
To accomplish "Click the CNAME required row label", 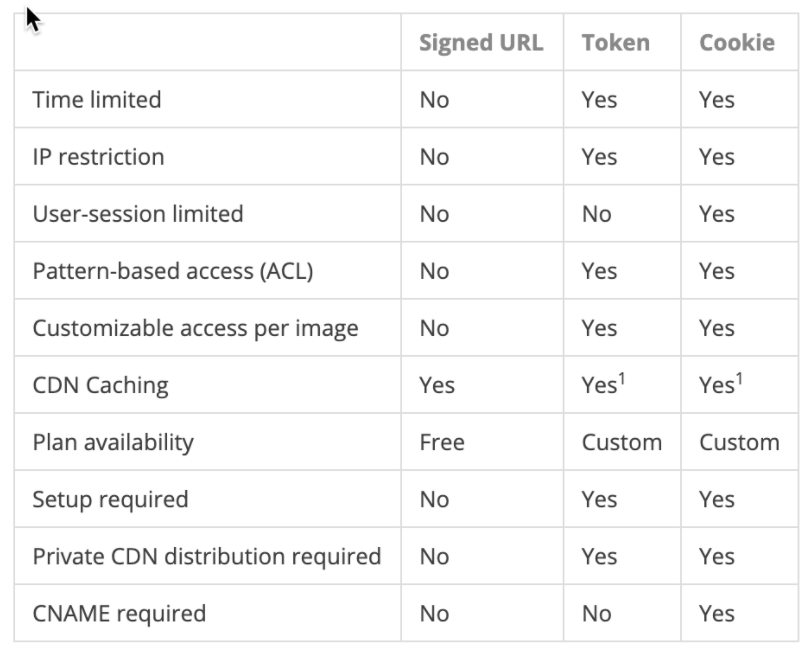I will click(x=119, y=613).
